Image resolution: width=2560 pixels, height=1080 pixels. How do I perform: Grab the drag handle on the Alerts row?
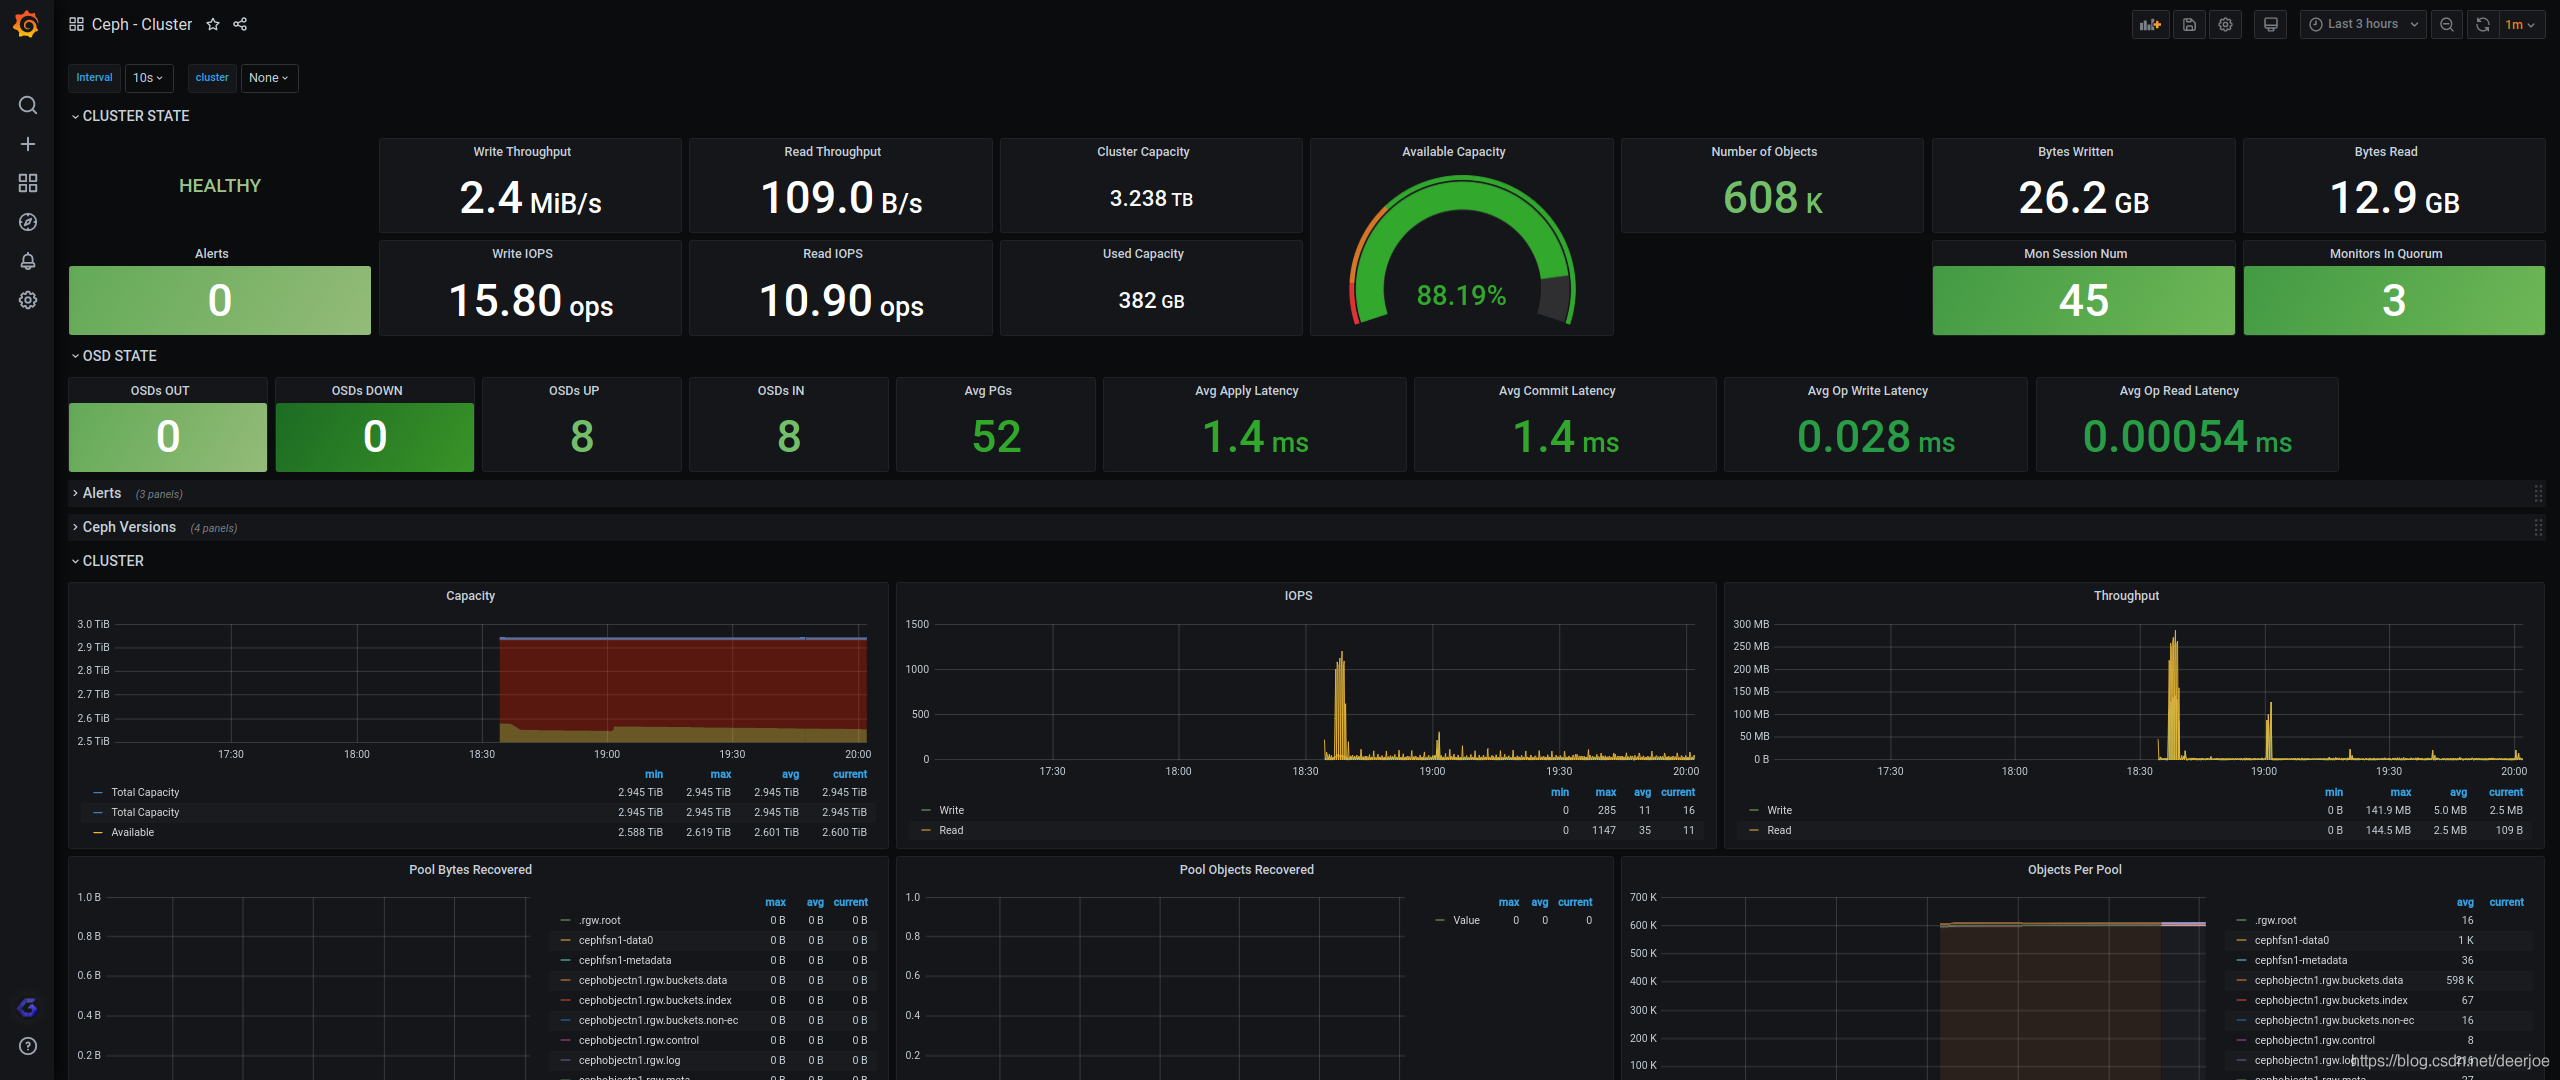pos(2538,493)
